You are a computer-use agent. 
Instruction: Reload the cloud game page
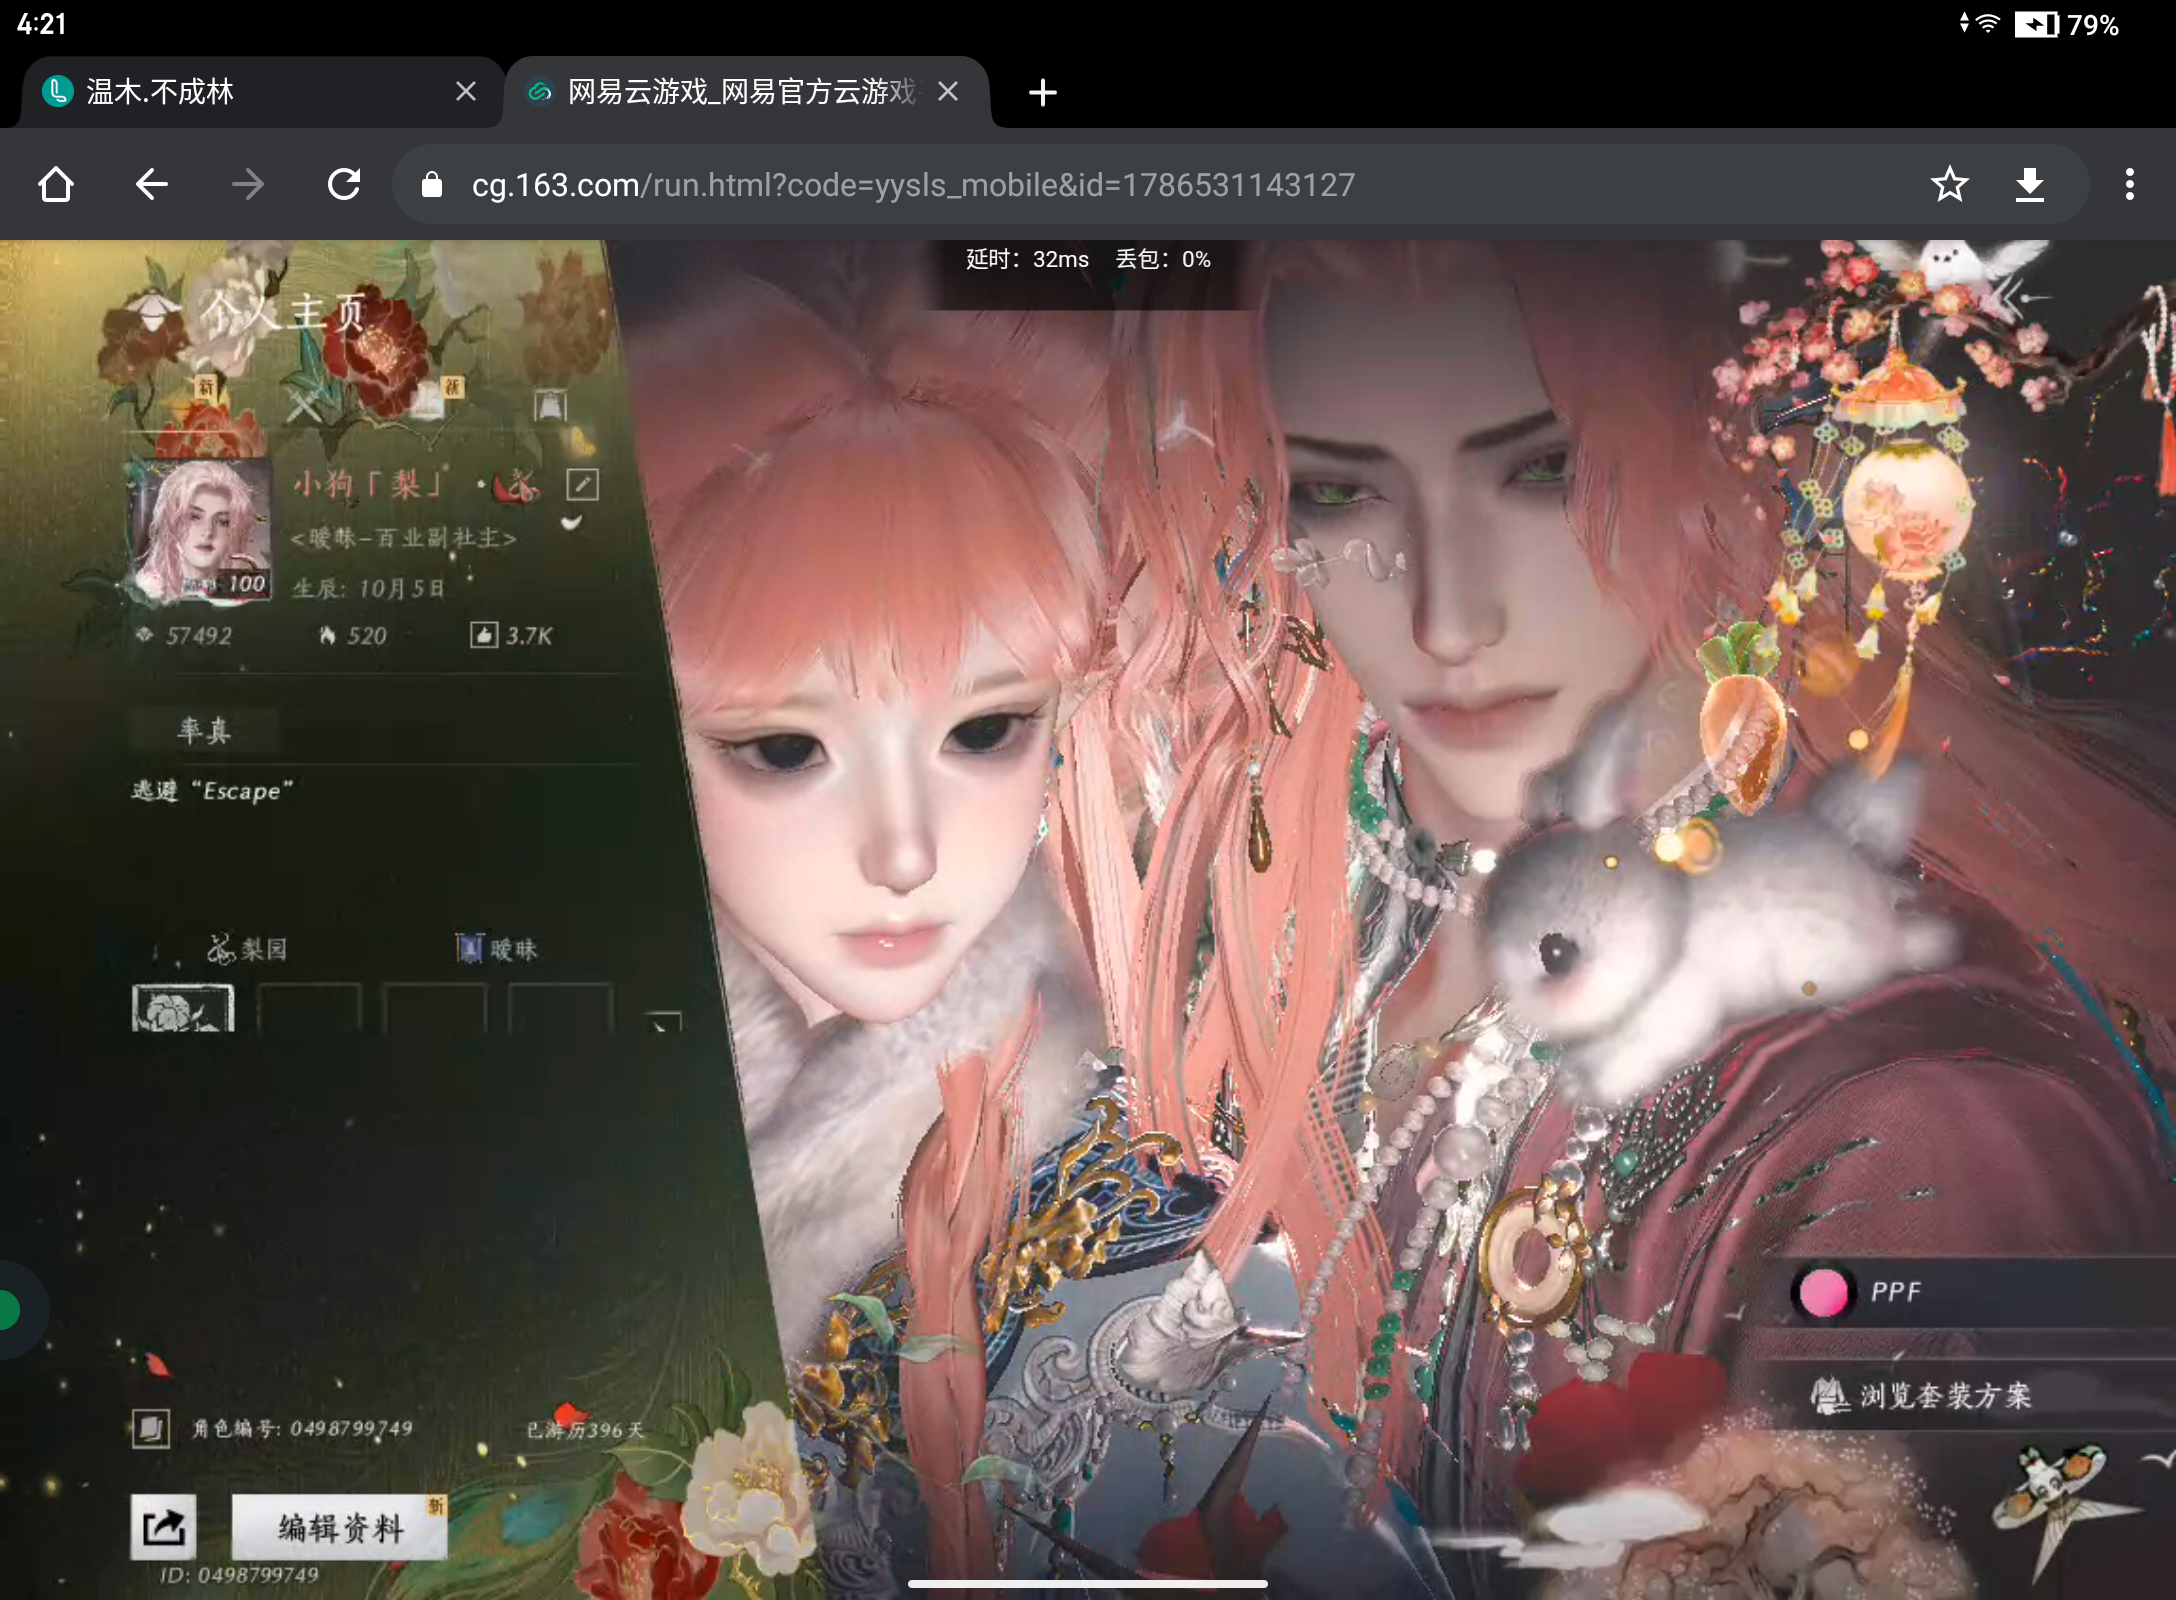tap(344, 185)
